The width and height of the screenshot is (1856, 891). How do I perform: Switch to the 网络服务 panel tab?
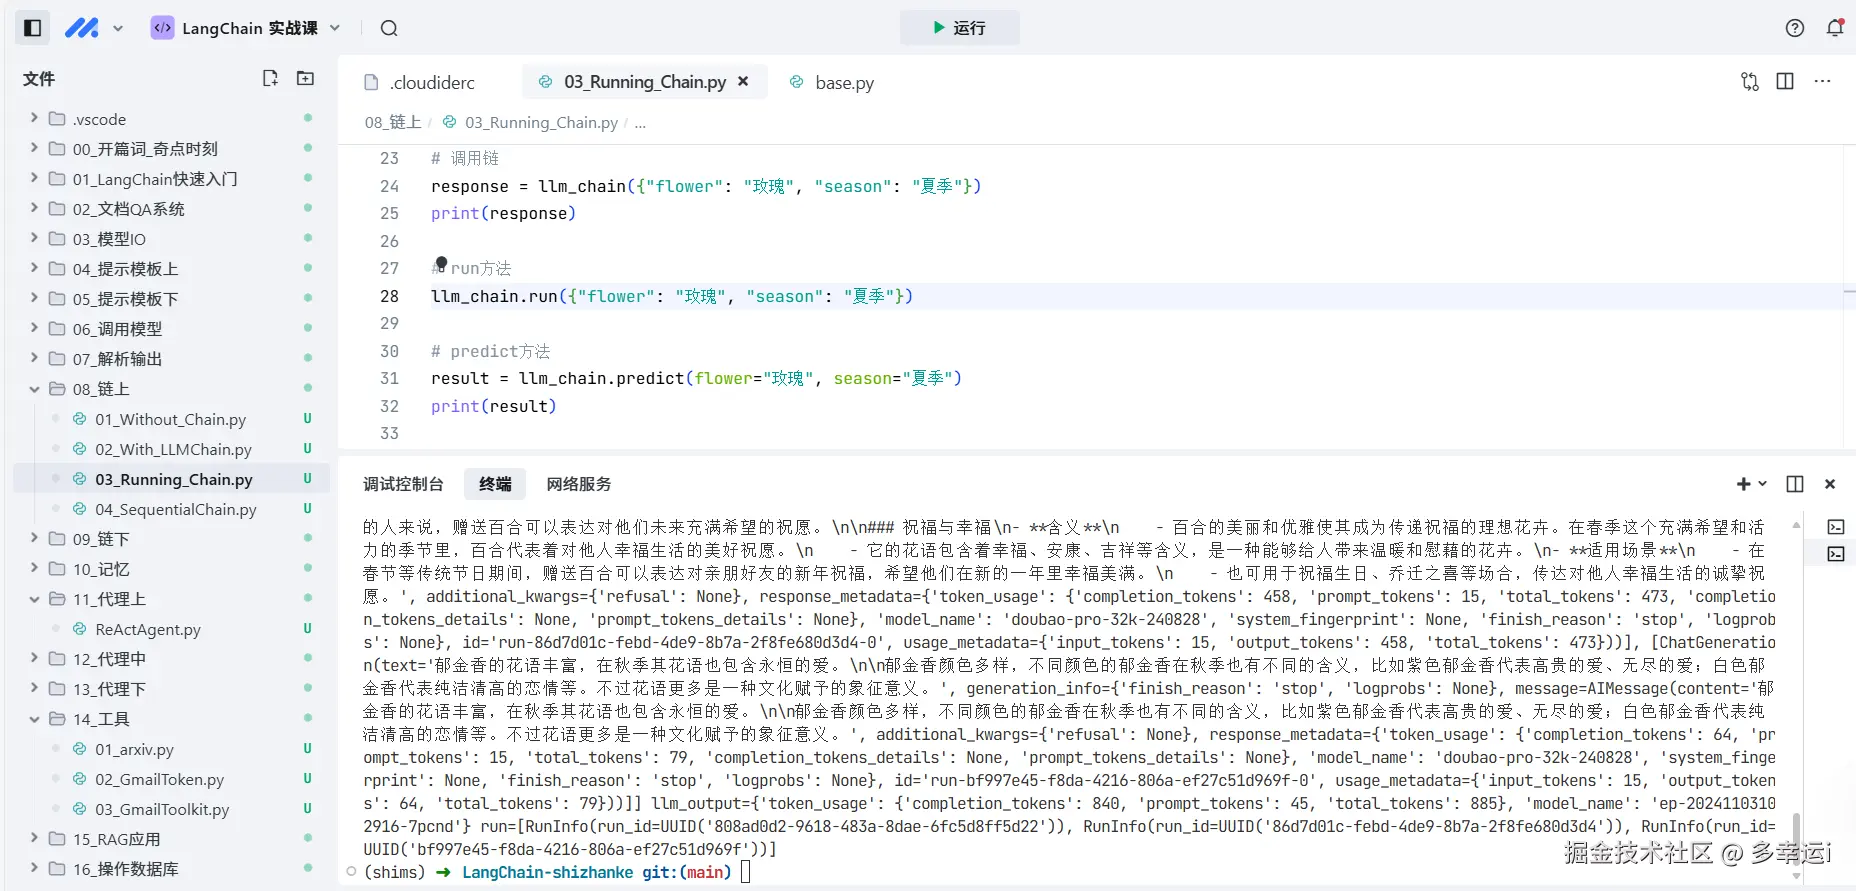[579, 484]
